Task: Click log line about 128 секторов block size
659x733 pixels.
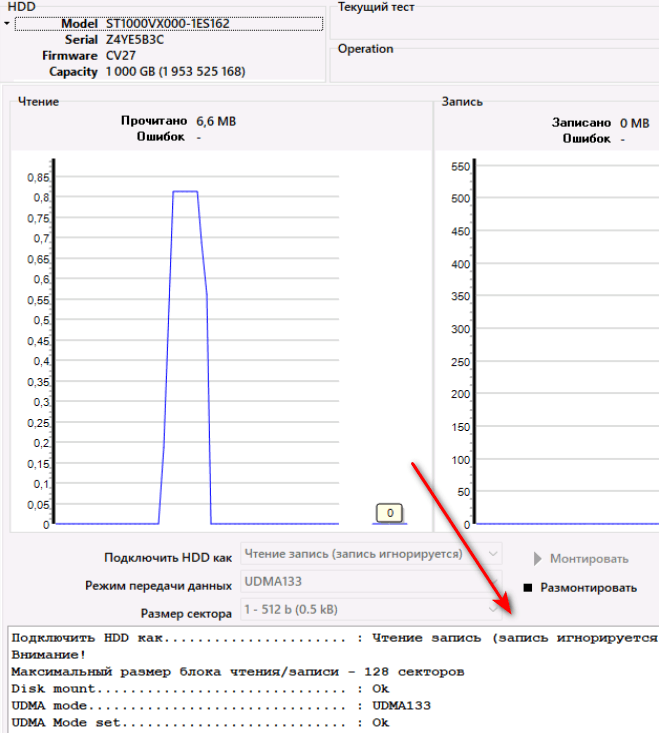Action: coord(238,672)
